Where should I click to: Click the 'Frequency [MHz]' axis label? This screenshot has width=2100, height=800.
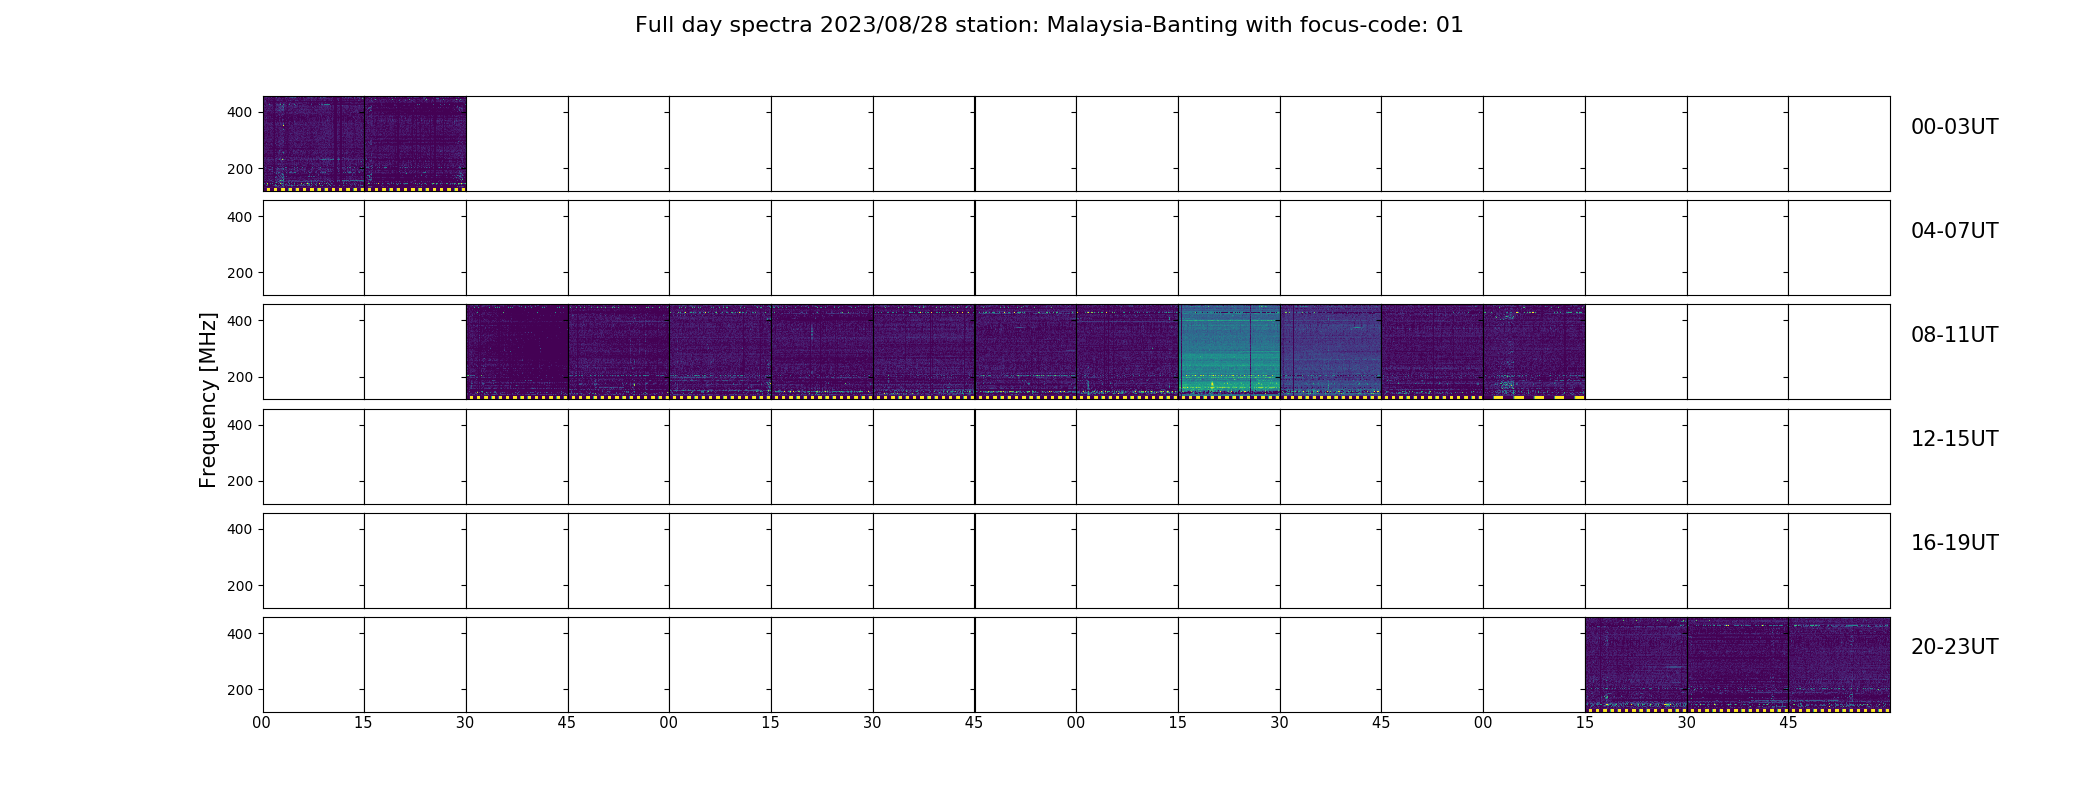pyautogui.click(x=208, y=400)
